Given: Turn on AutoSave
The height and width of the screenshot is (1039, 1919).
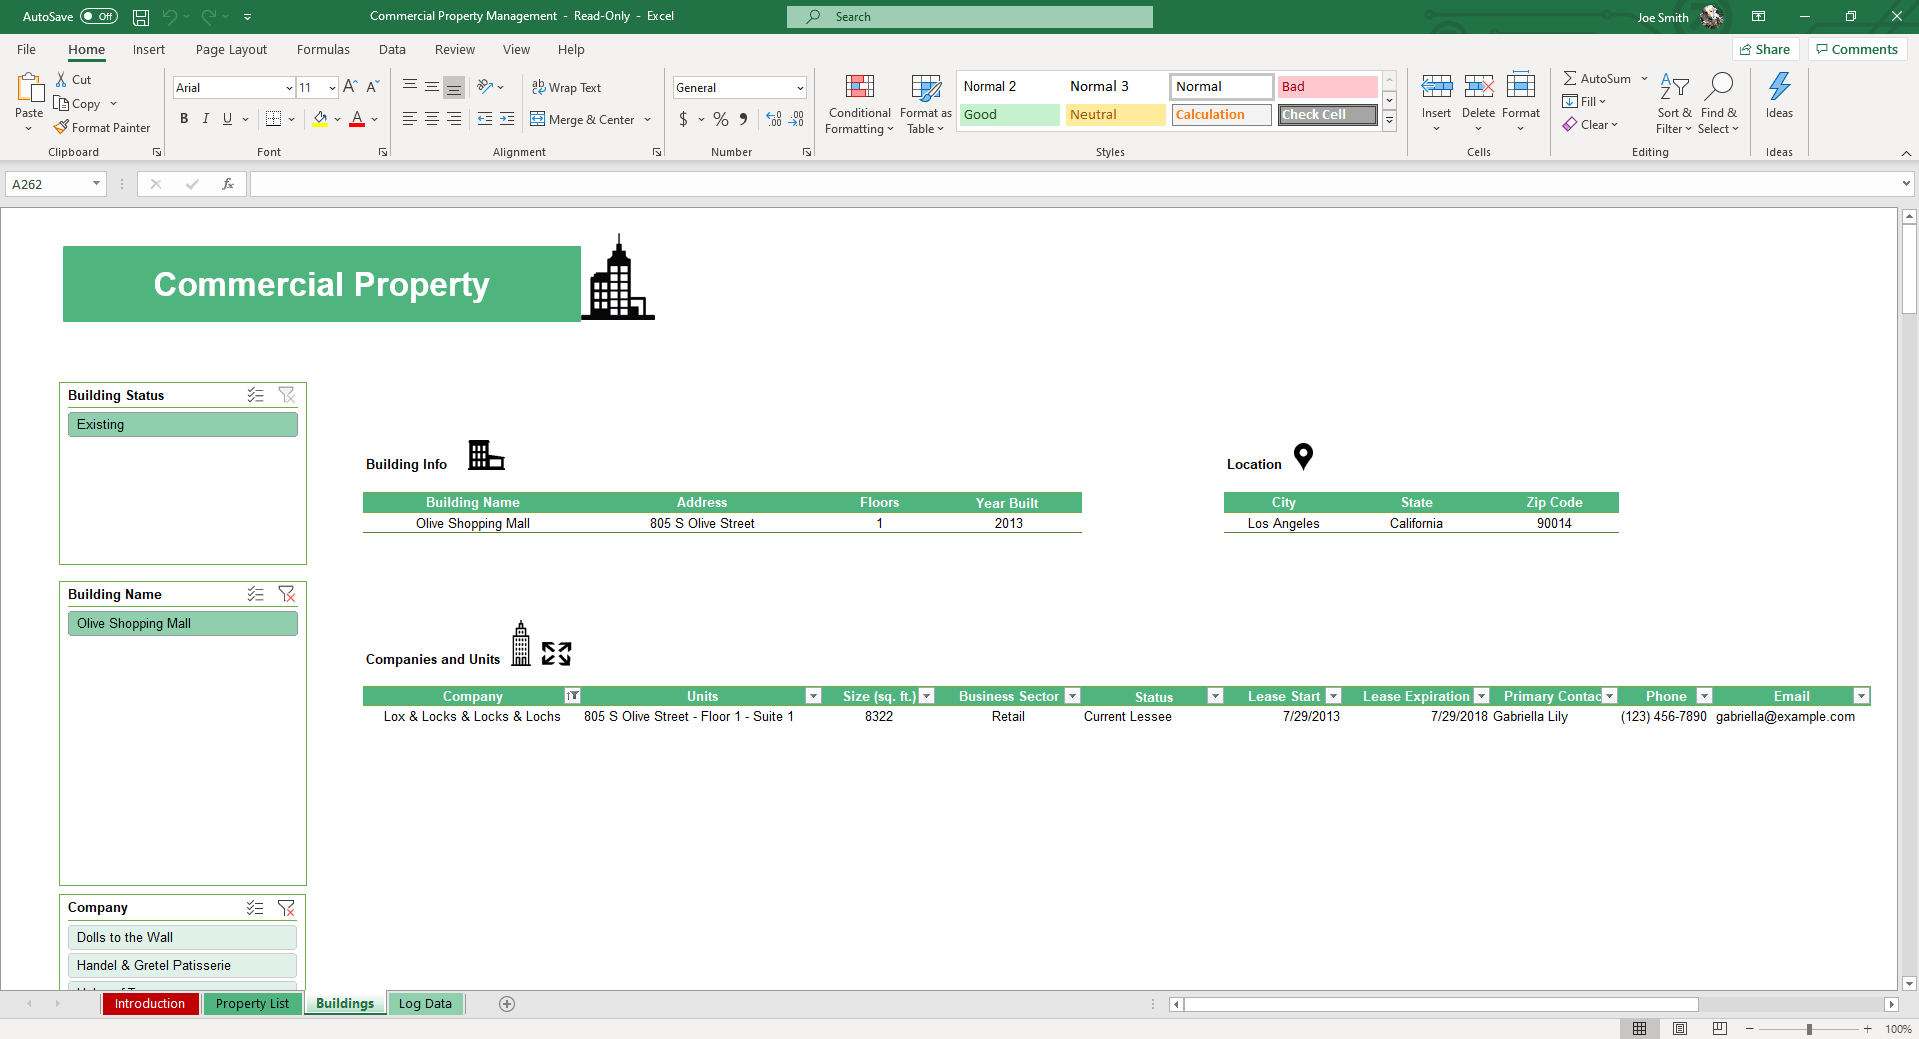Looking at the screenshot, I should (98, 16).
